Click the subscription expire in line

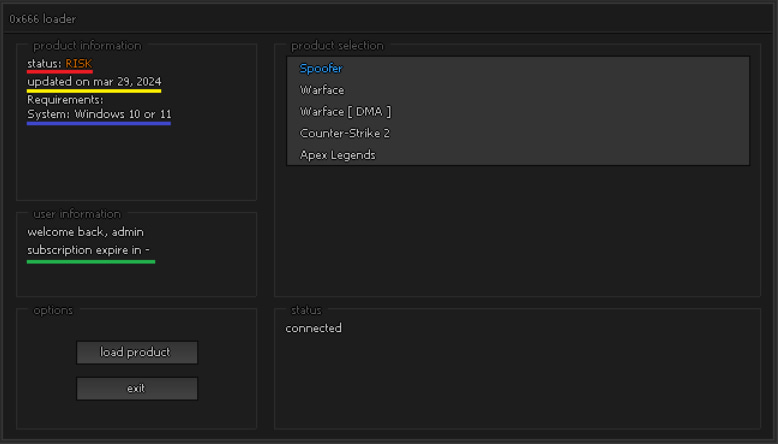(88, 250)
